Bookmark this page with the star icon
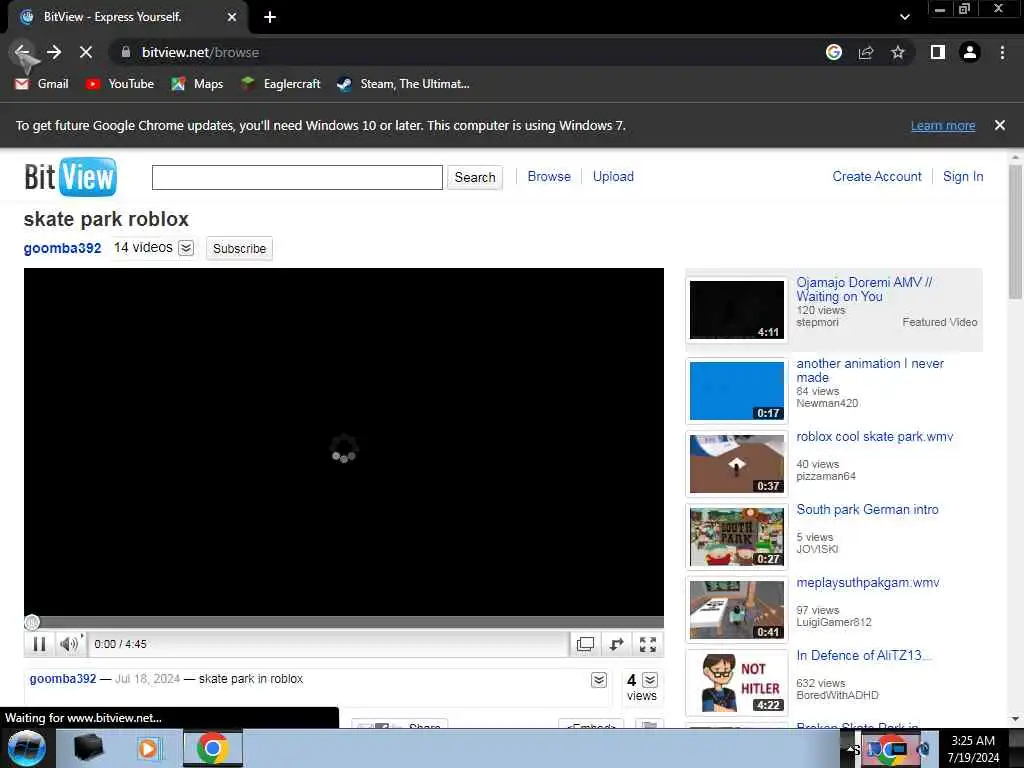The width and height of the screenshot is (1024, 768). point(898,52)
